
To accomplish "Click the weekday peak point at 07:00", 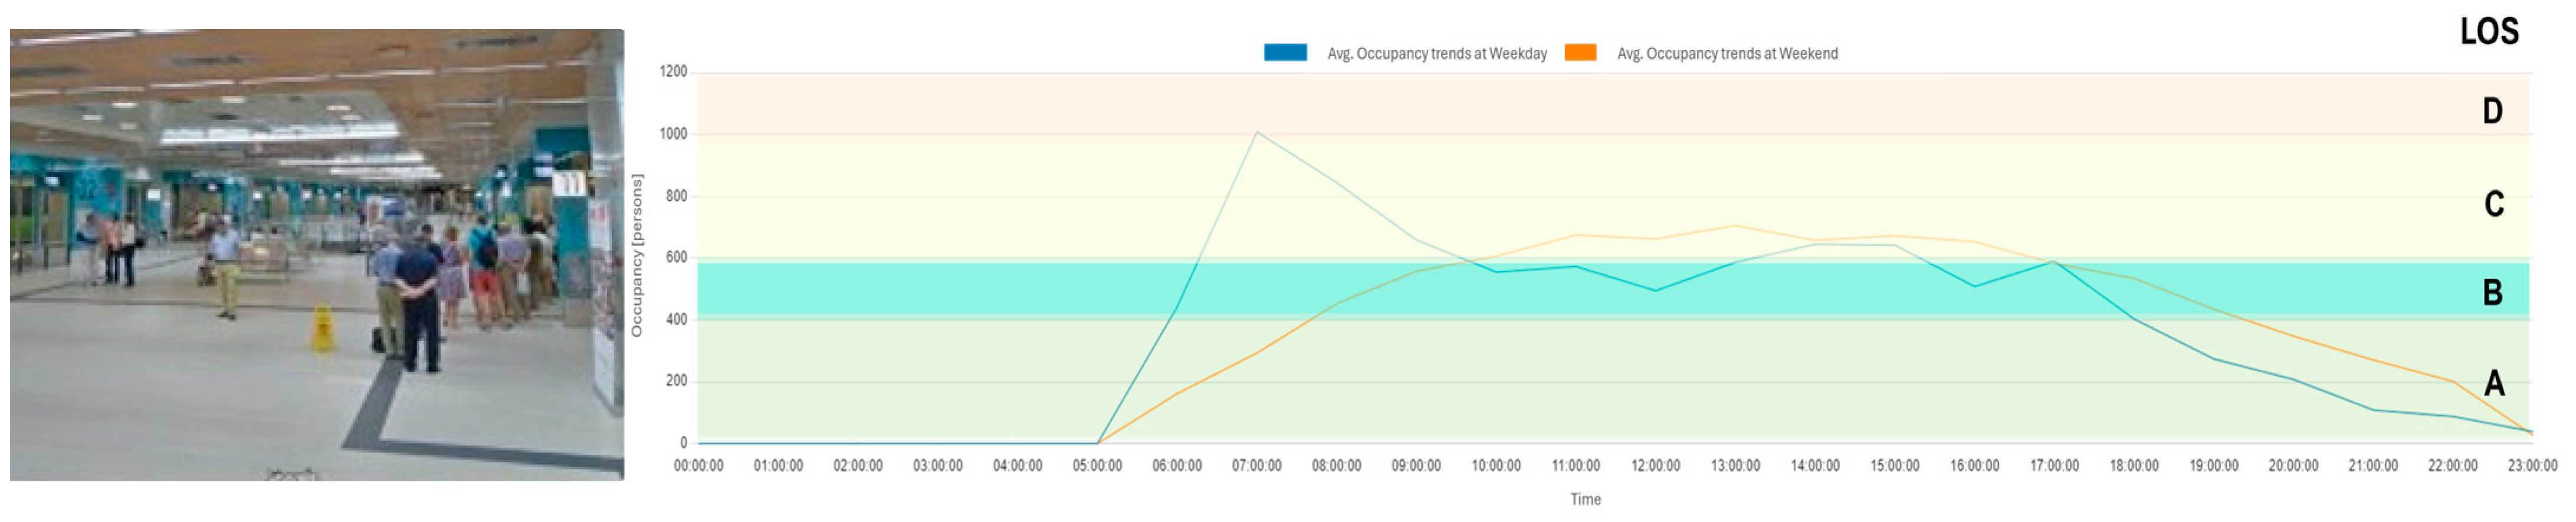I will point(1257,132).
